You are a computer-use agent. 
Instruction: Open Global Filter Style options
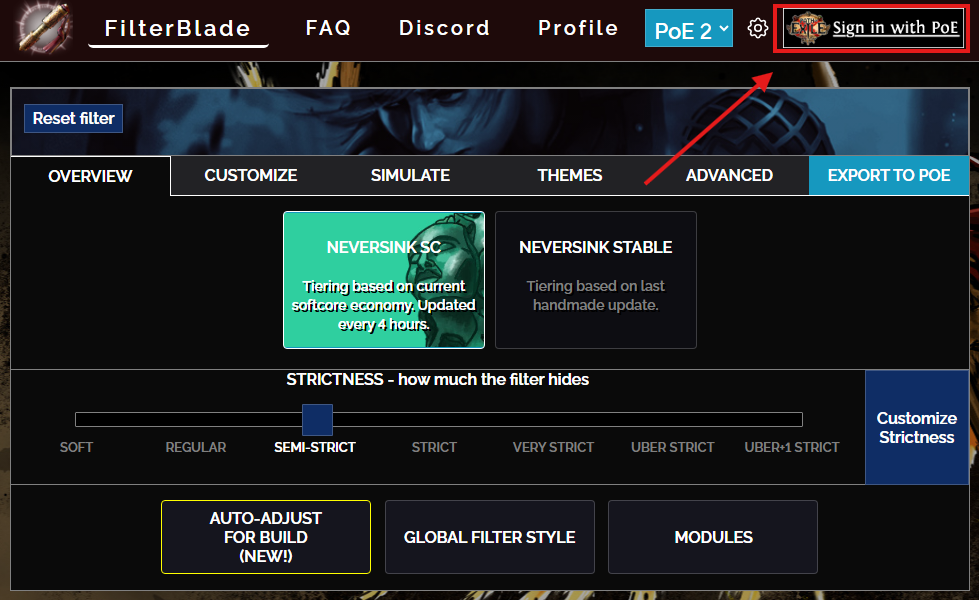point(490,537)
